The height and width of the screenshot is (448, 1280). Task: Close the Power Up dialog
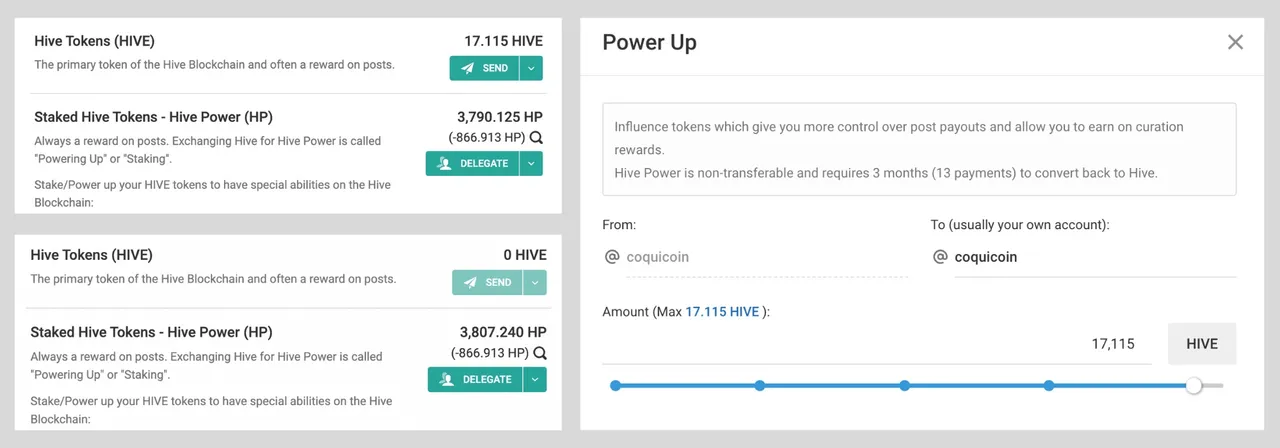point(1235,42)
